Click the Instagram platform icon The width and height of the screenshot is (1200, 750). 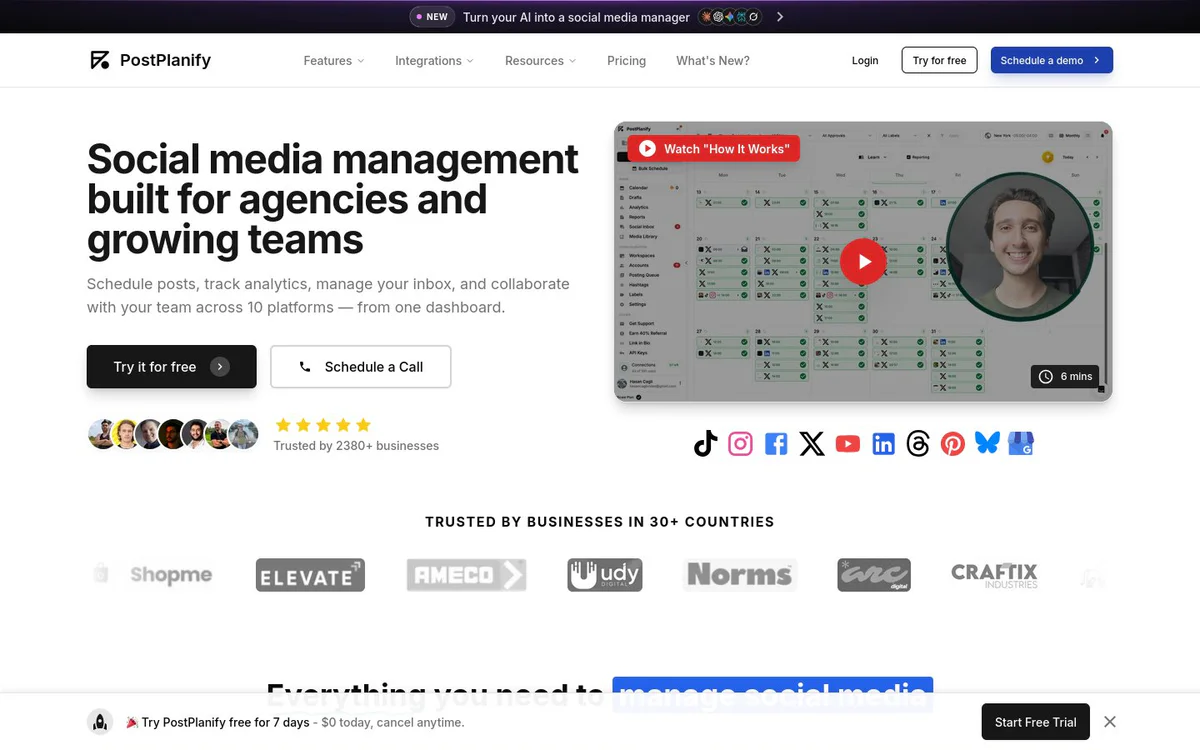click(740, 443)
